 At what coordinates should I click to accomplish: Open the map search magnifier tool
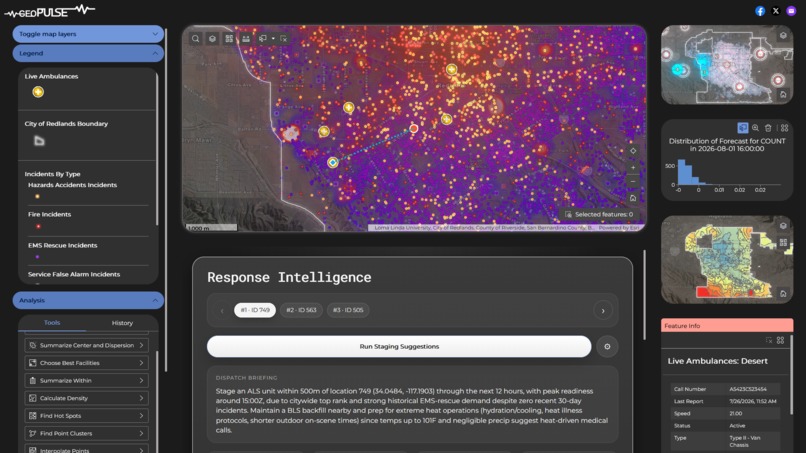coord(195,39)
